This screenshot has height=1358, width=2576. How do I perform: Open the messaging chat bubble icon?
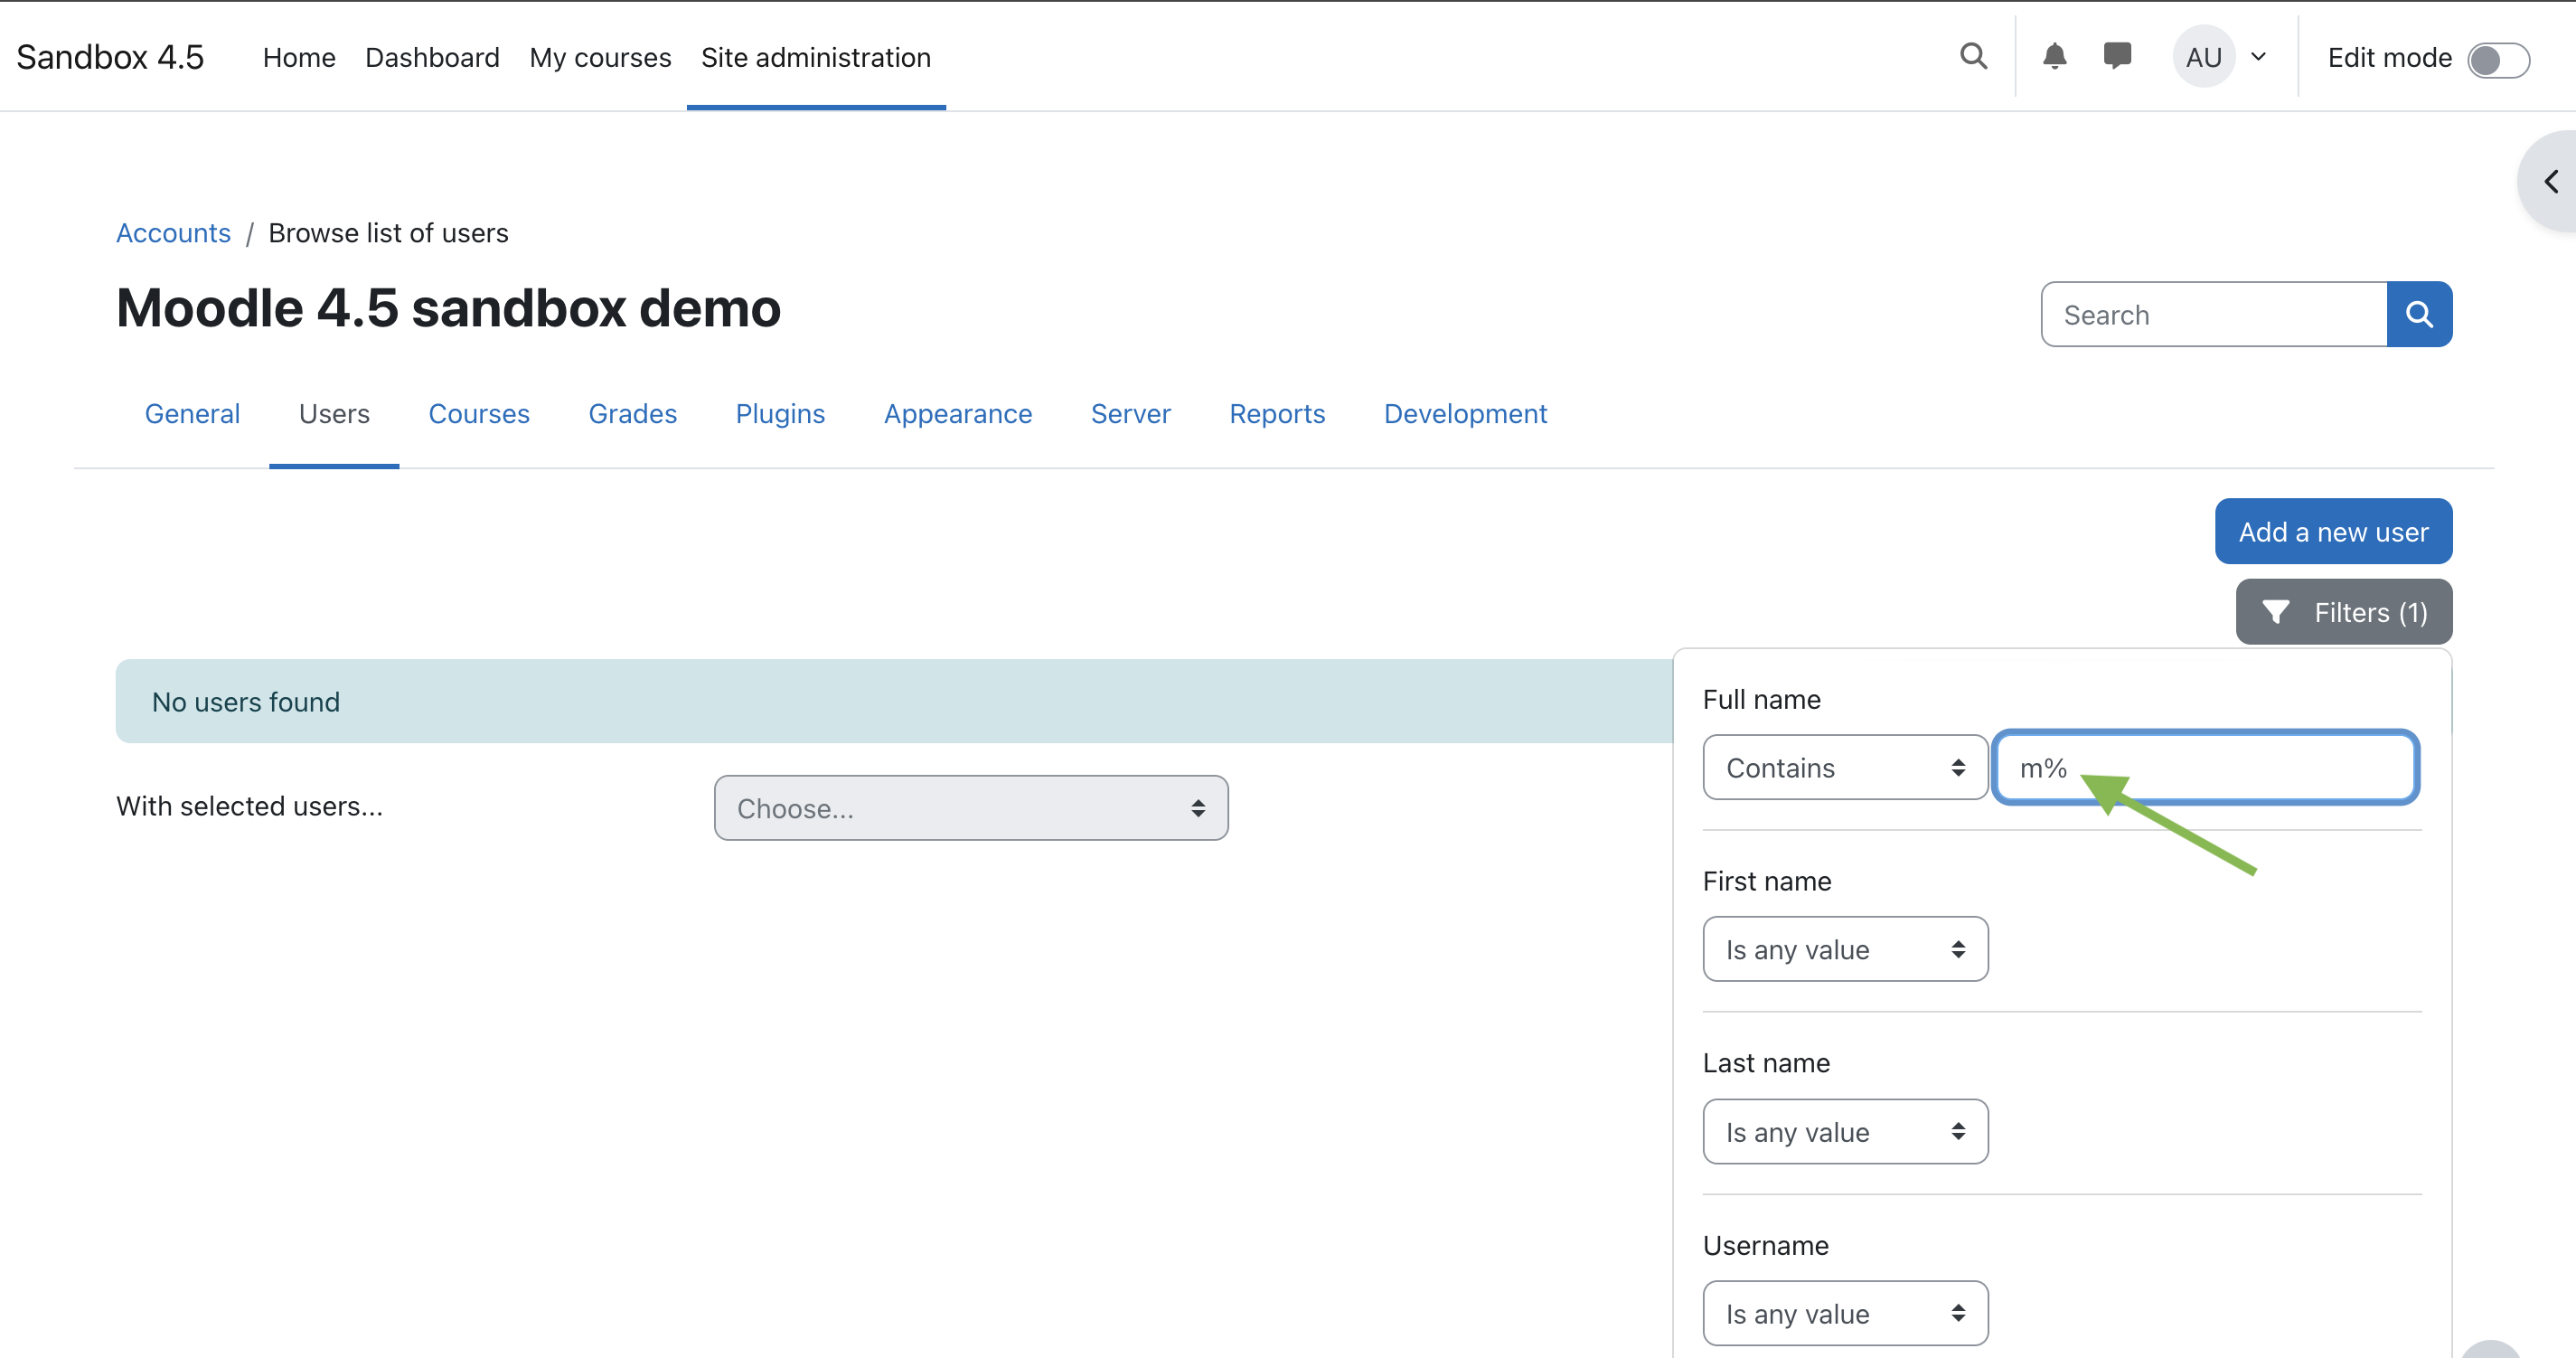(x=2117, y=56)
